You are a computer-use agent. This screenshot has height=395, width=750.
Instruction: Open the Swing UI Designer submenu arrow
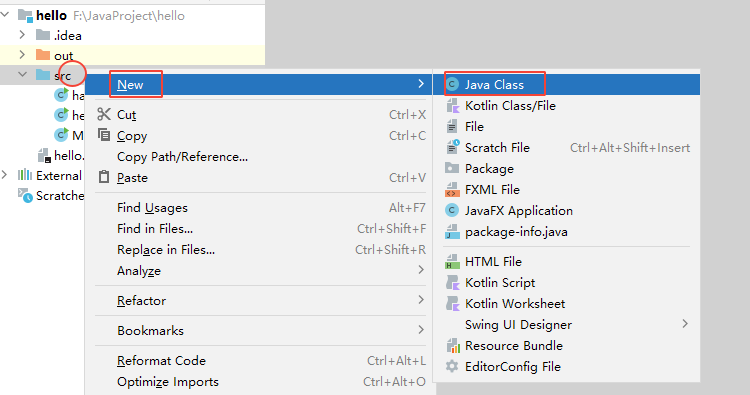[685, 324]
